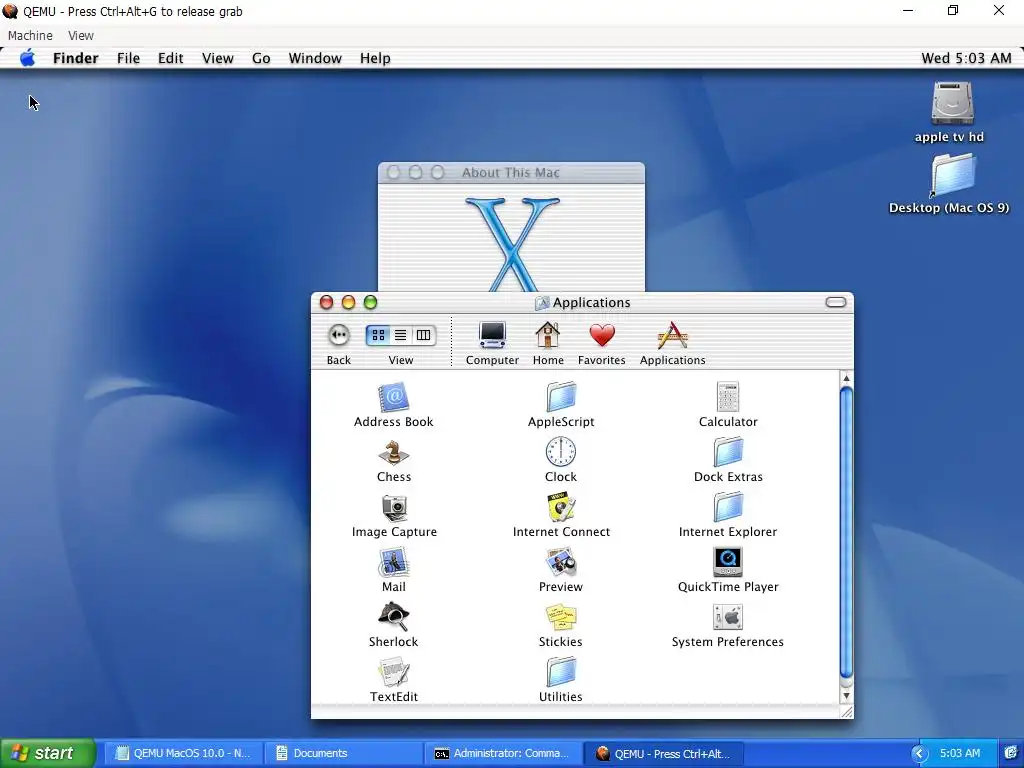Image resolution: width=1024 pixels, height=768 pixels.
Task: Launch the Preview app
Action: click(x=561, y=562)
